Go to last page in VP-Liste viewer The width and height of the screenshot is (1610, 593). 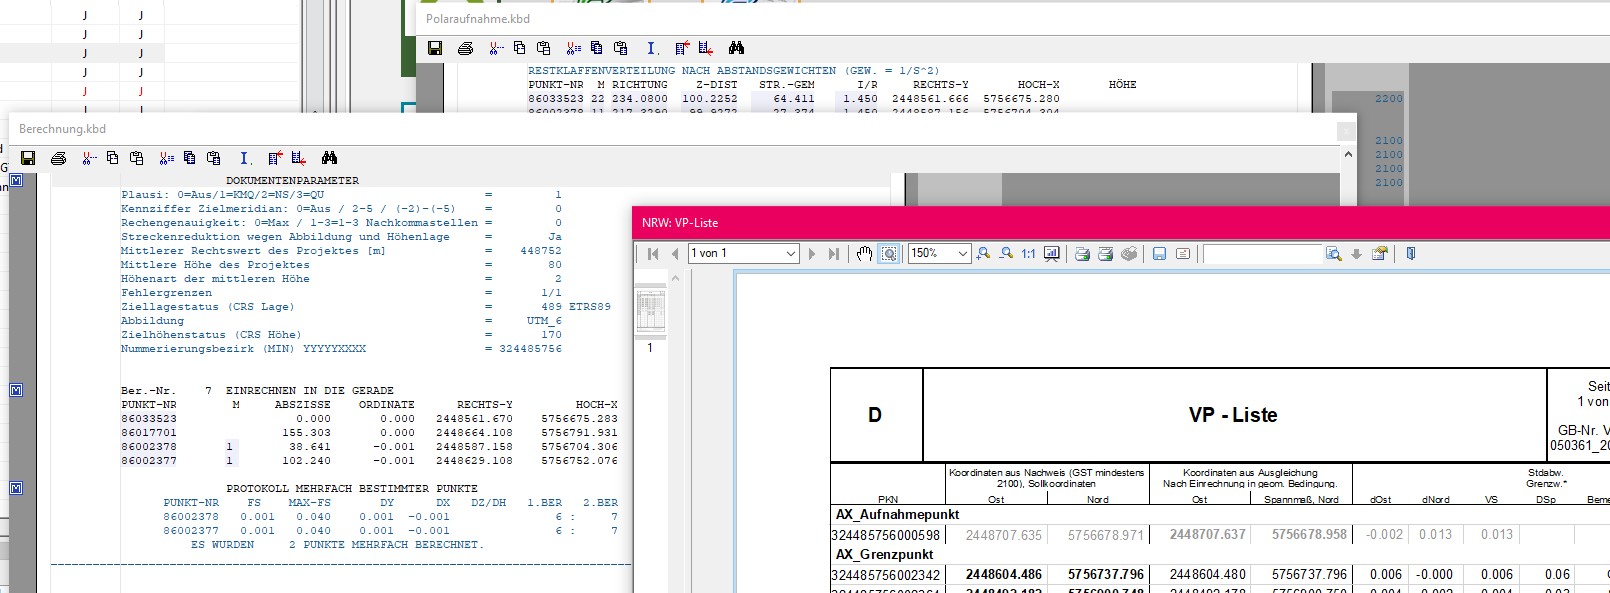(x=834, y=254)
